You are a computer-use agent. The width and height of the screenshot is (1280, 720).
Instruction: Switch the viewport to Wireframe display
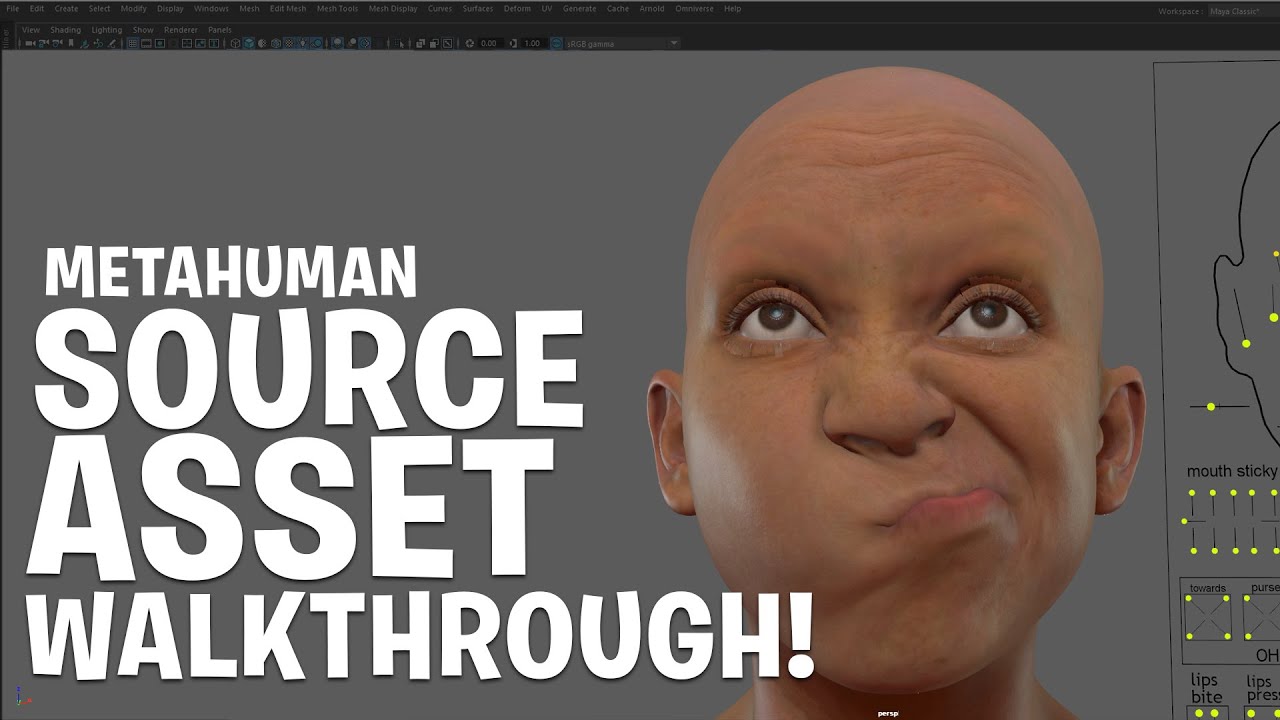click(x=235, y=43)
